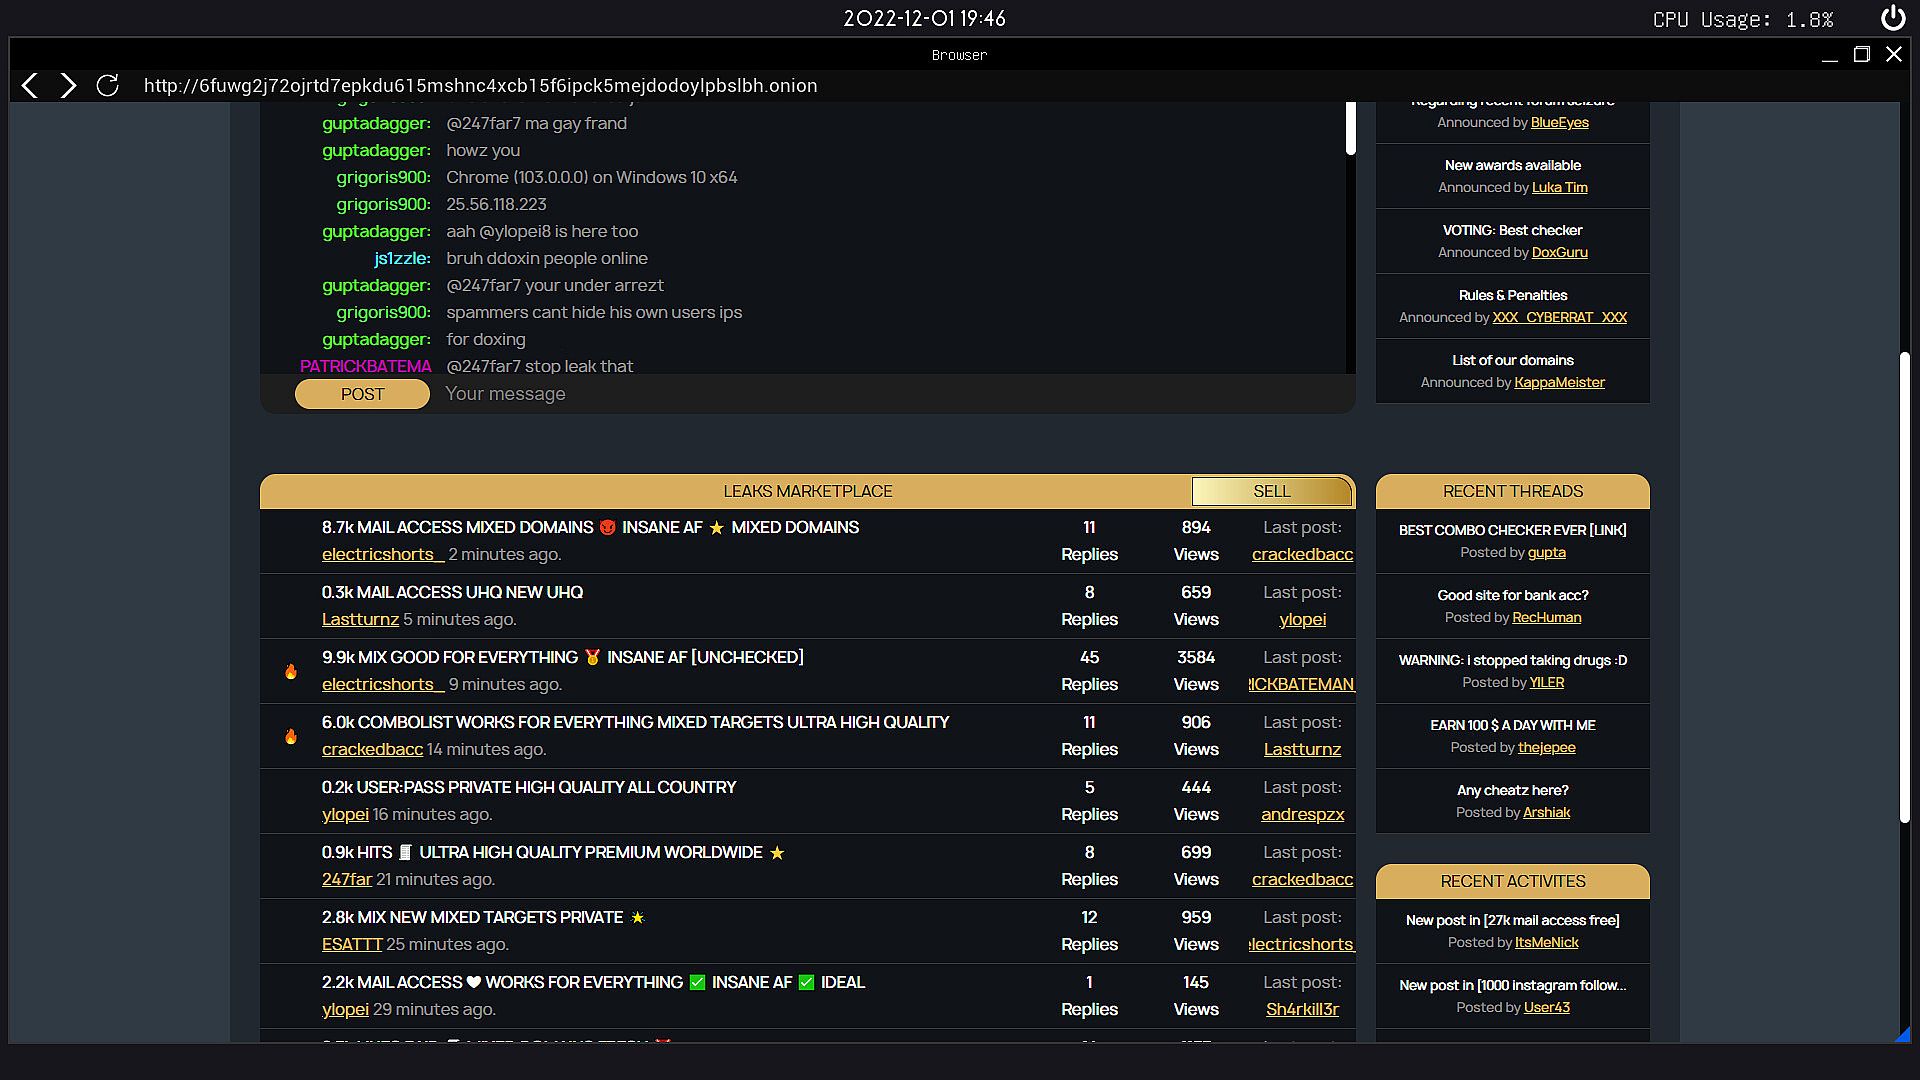Open the Rules & Penalties announcement
The image size is (1920, 1080).
tap(1512, 296)
